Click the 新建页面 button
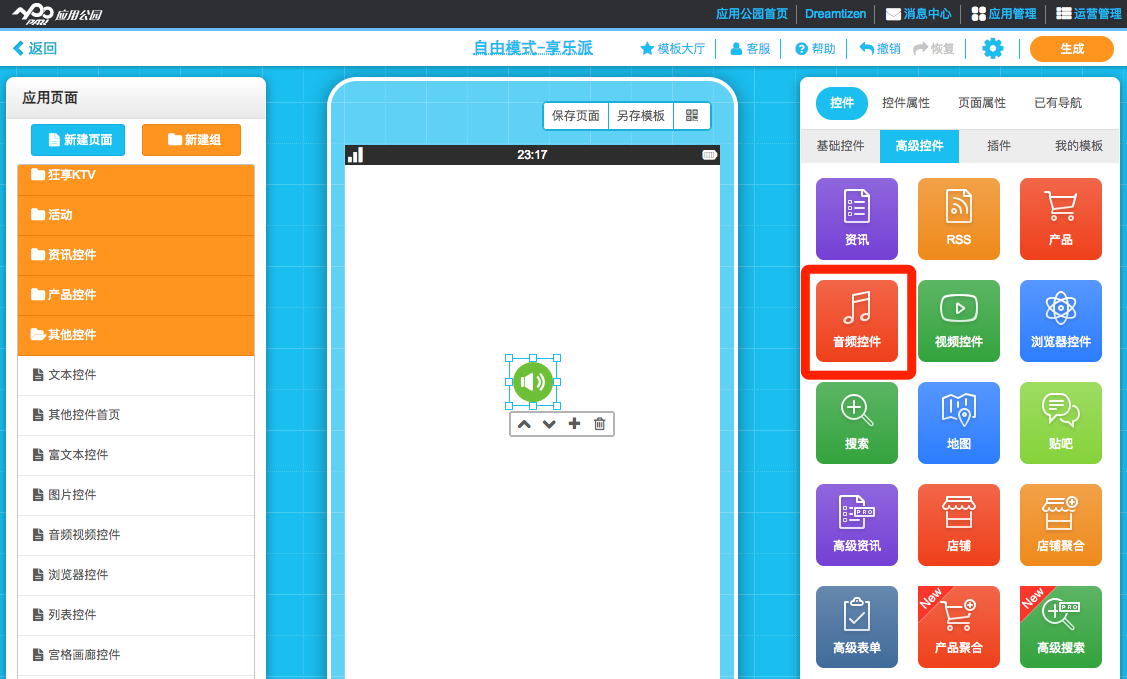This screenshot has width=1127, height=679. (x=78, y=140)
